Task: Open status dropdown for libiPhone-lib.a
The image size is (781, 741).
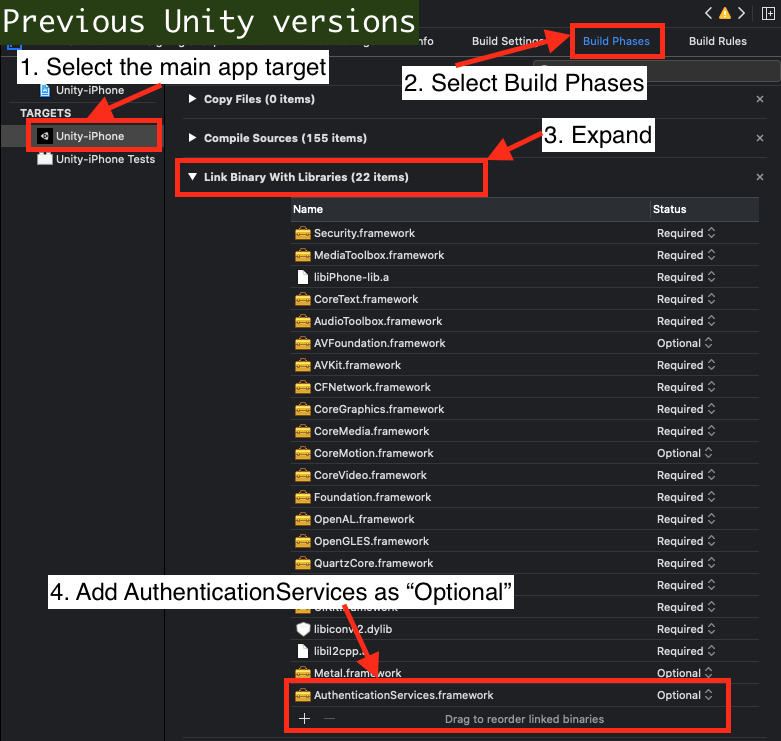Action: click(686, 277)
